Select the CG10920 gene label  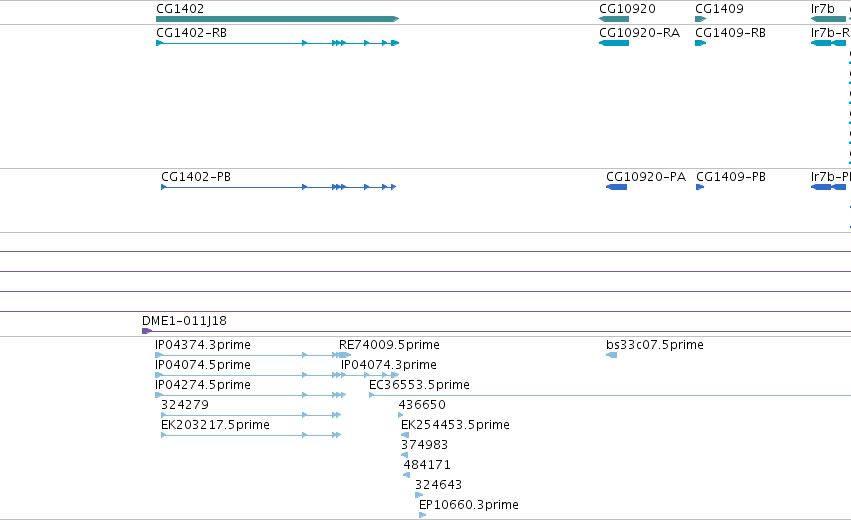click(x=627, y=9)
